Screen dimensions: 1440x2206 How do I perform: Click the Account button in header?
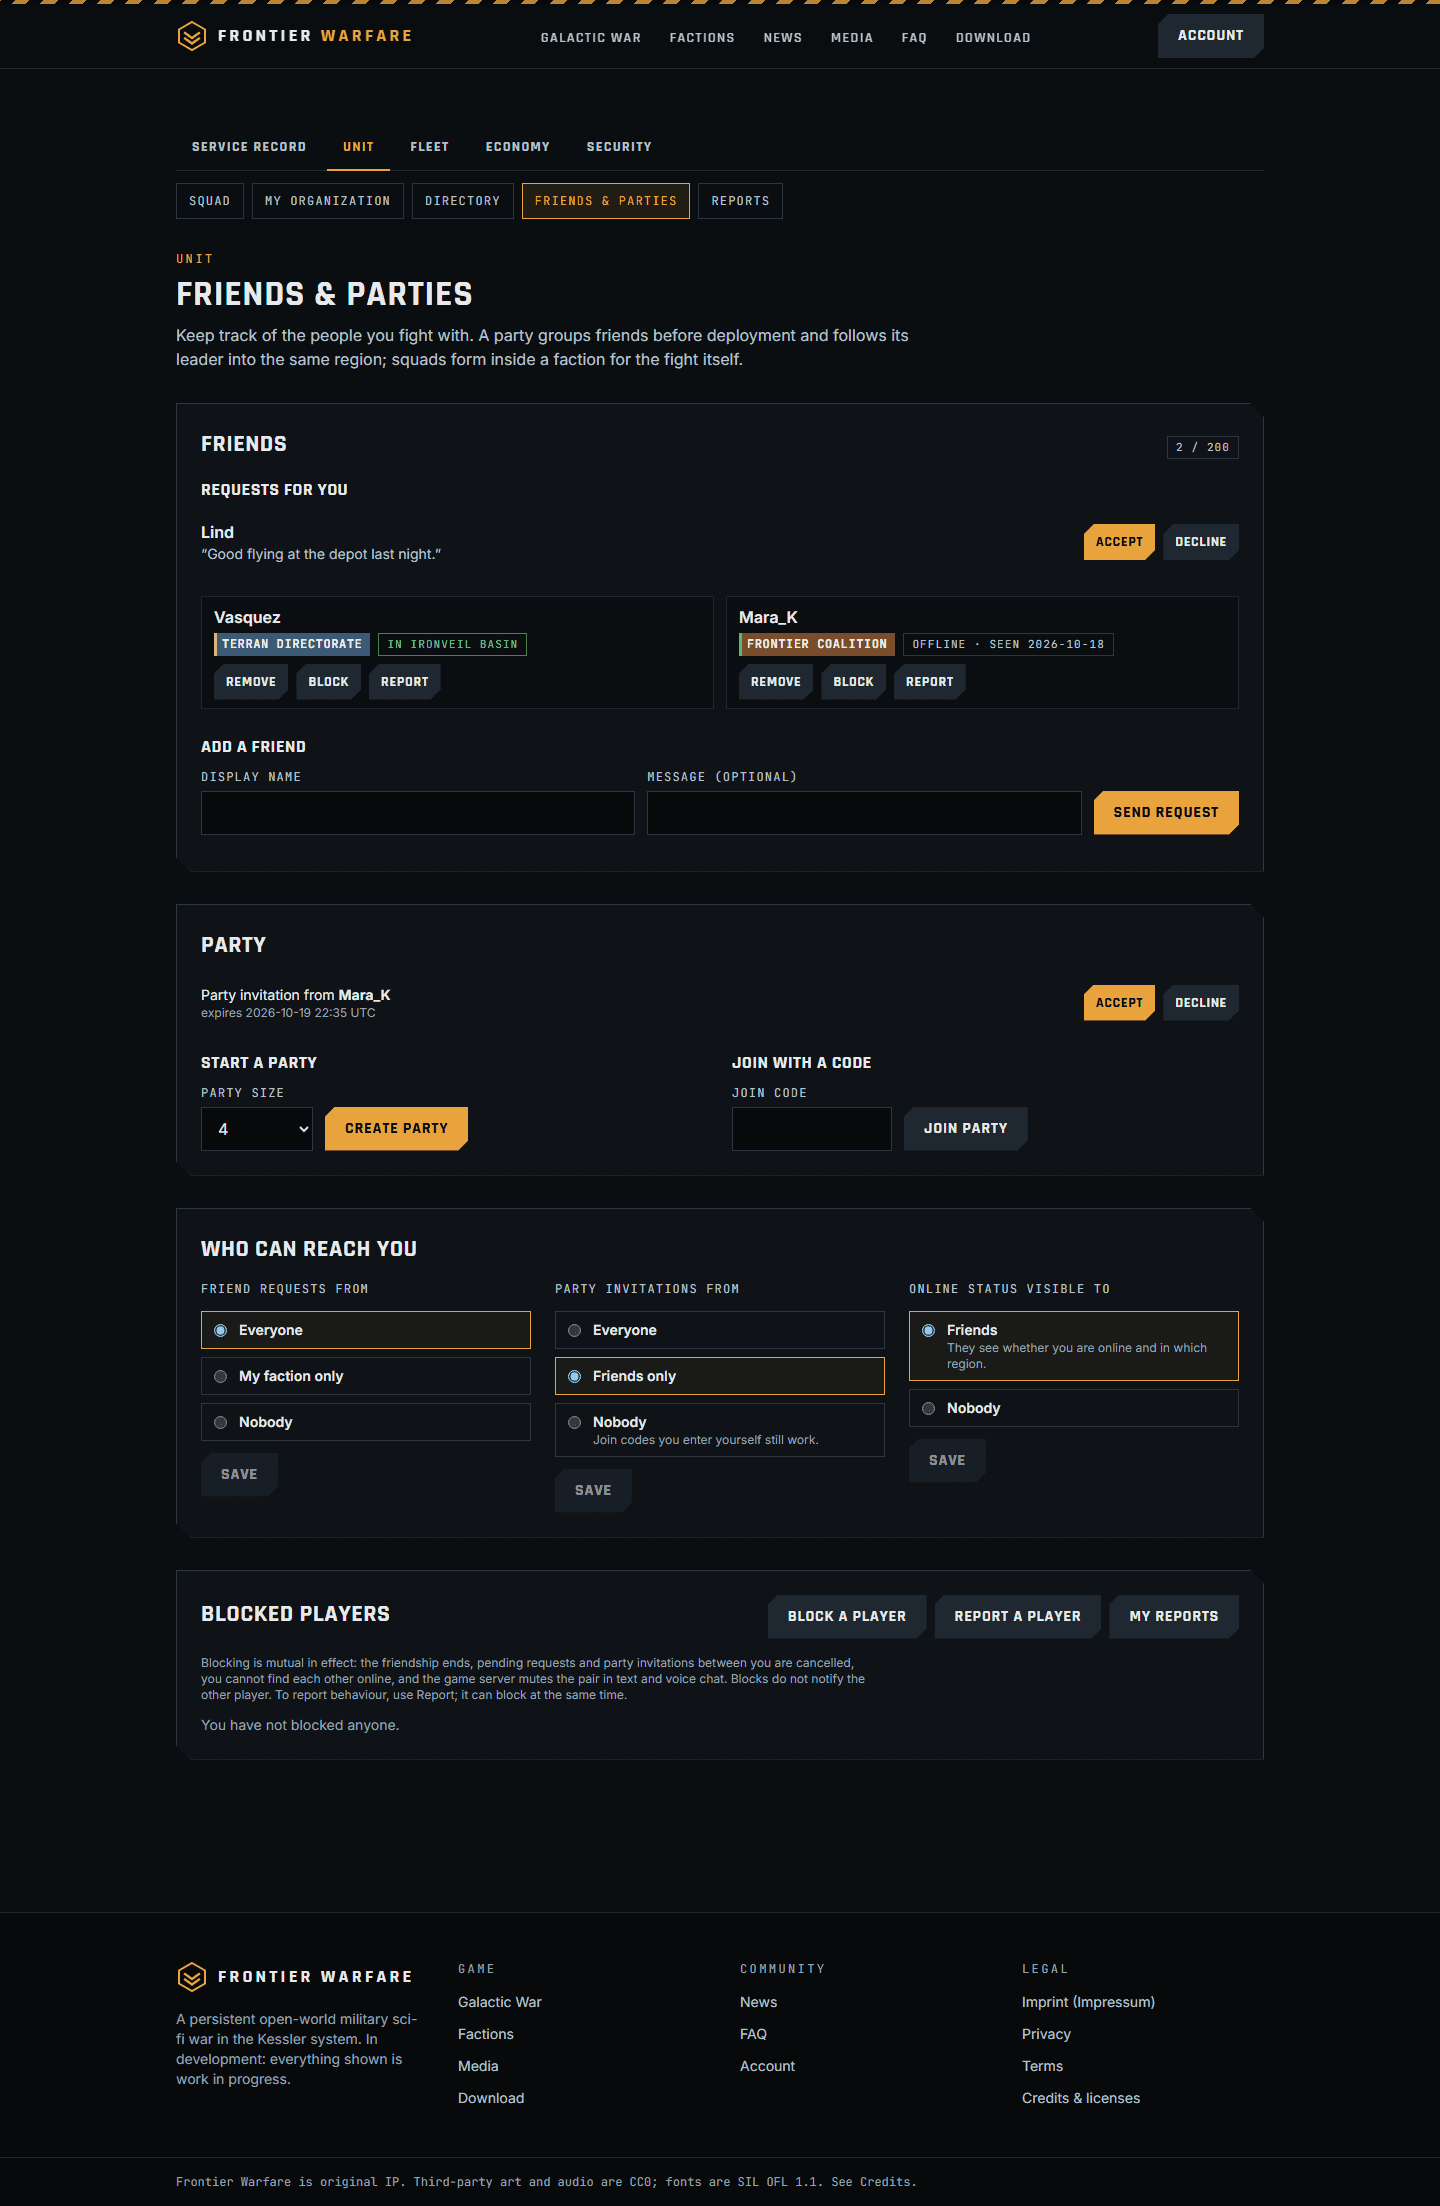pos(1211,36)
